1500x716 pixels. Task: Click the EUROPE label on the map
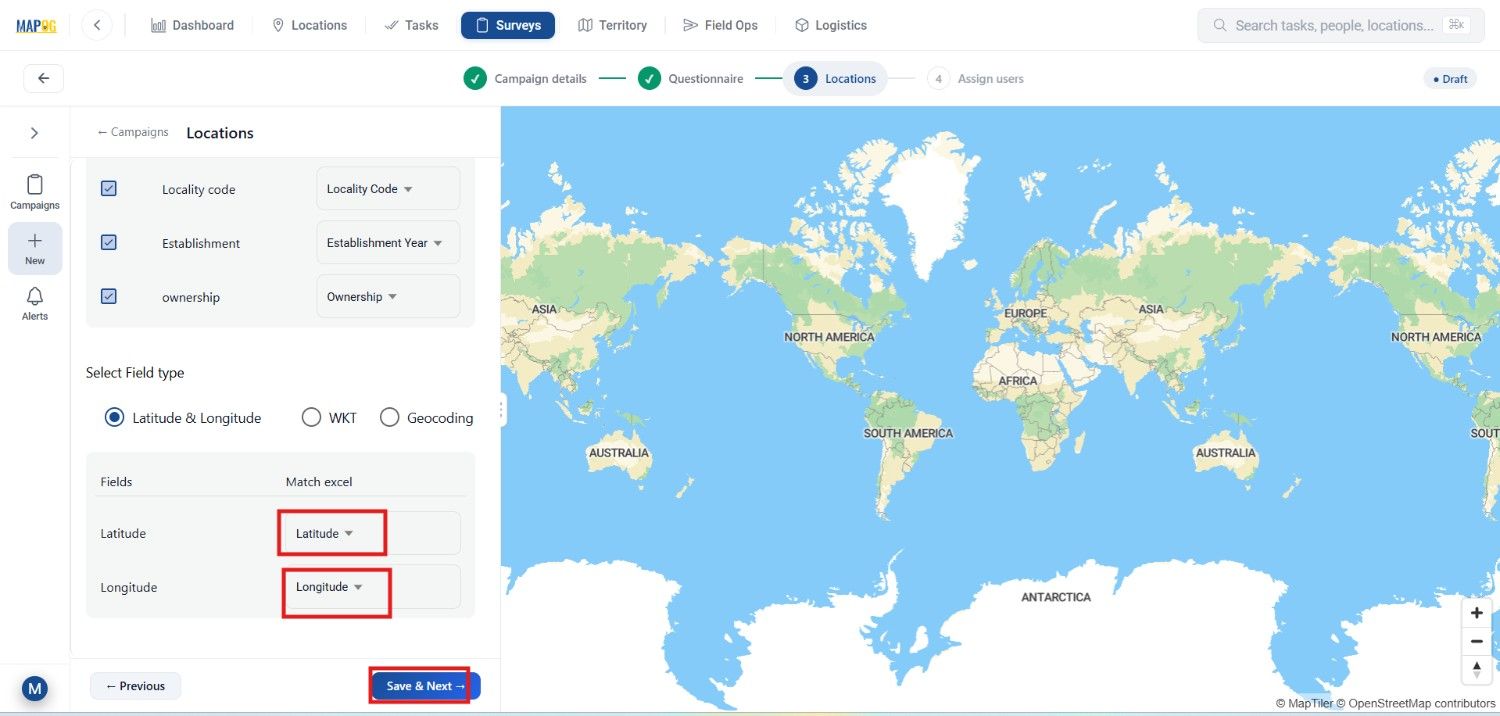coord(1025,313)
